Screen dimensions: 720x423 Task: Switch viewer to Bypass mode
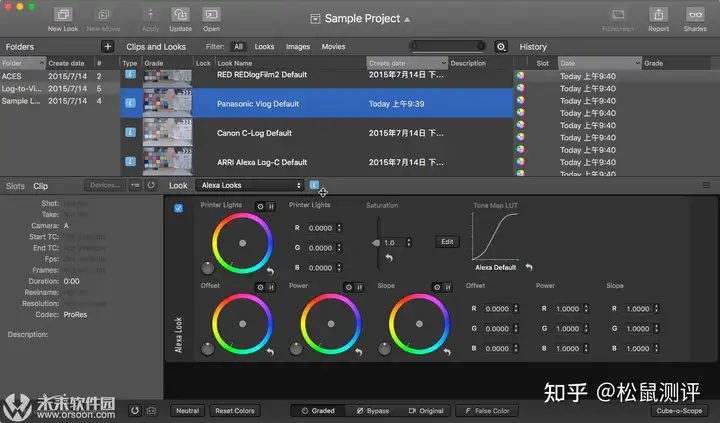(373, 411)
